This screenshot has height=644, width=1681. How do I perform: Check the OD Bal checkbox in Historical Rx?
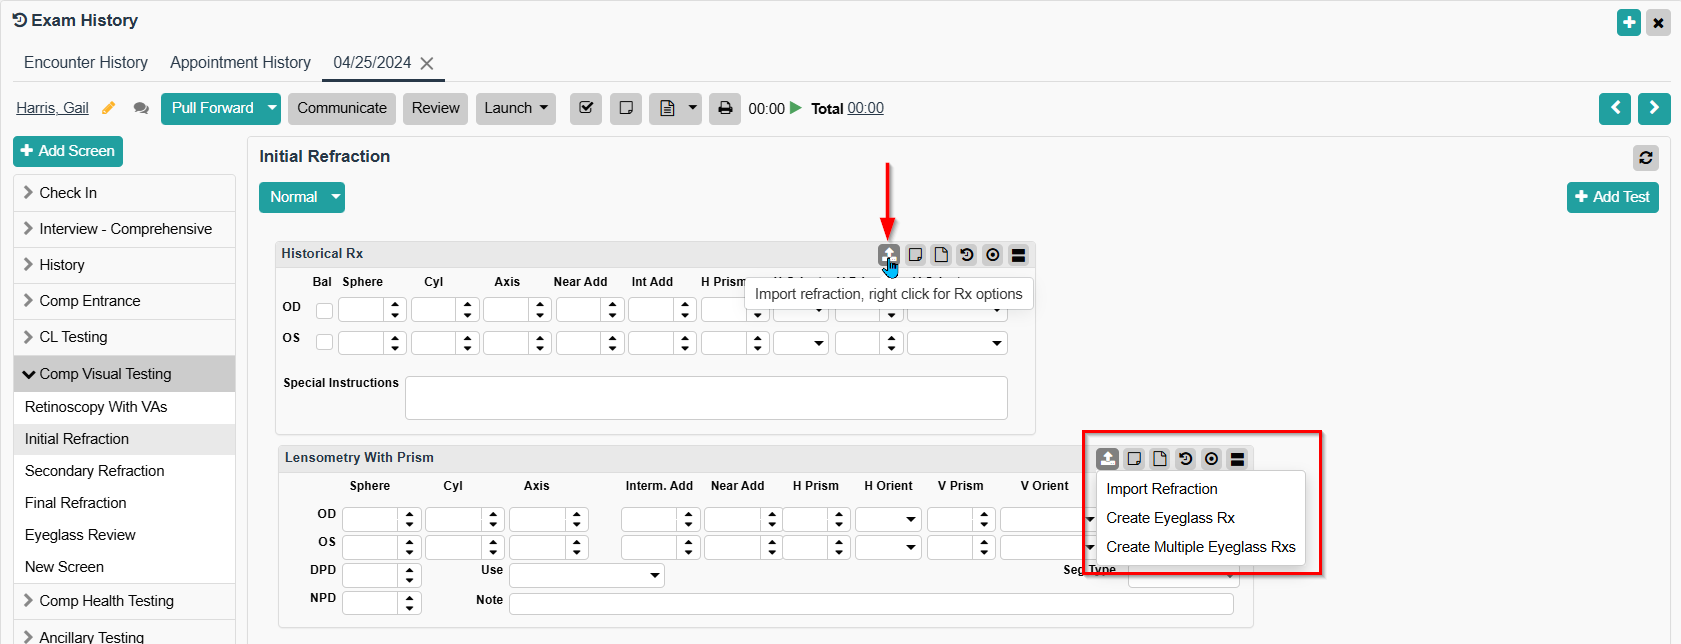(324, 311)
